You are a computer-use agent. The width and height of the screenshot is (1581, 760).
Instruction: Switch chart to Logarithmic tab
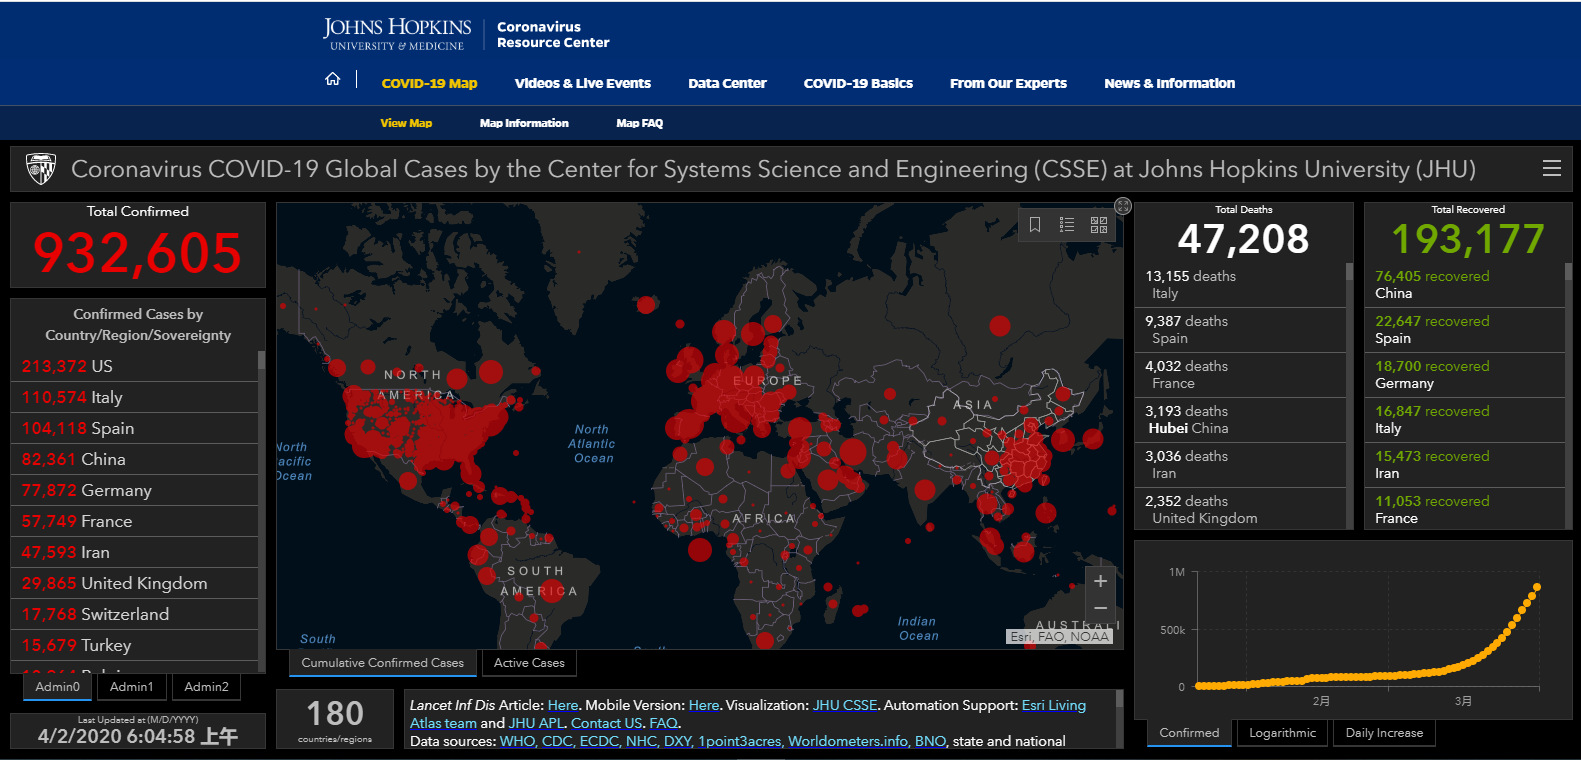click(1282, 733)
